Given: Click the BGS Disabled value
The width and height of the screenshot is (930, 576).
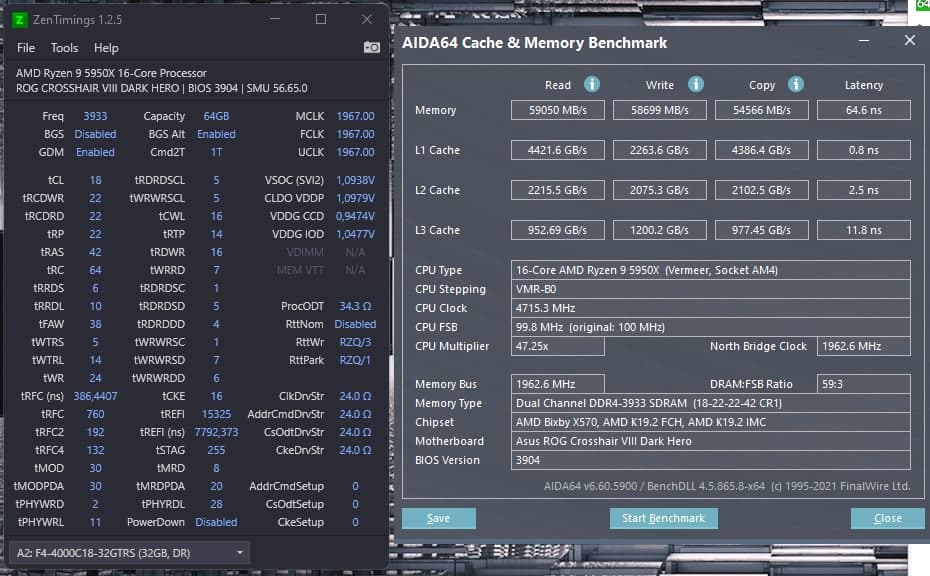Looking at the screenshot, I should pyautogui.click(x=95, y=134).
